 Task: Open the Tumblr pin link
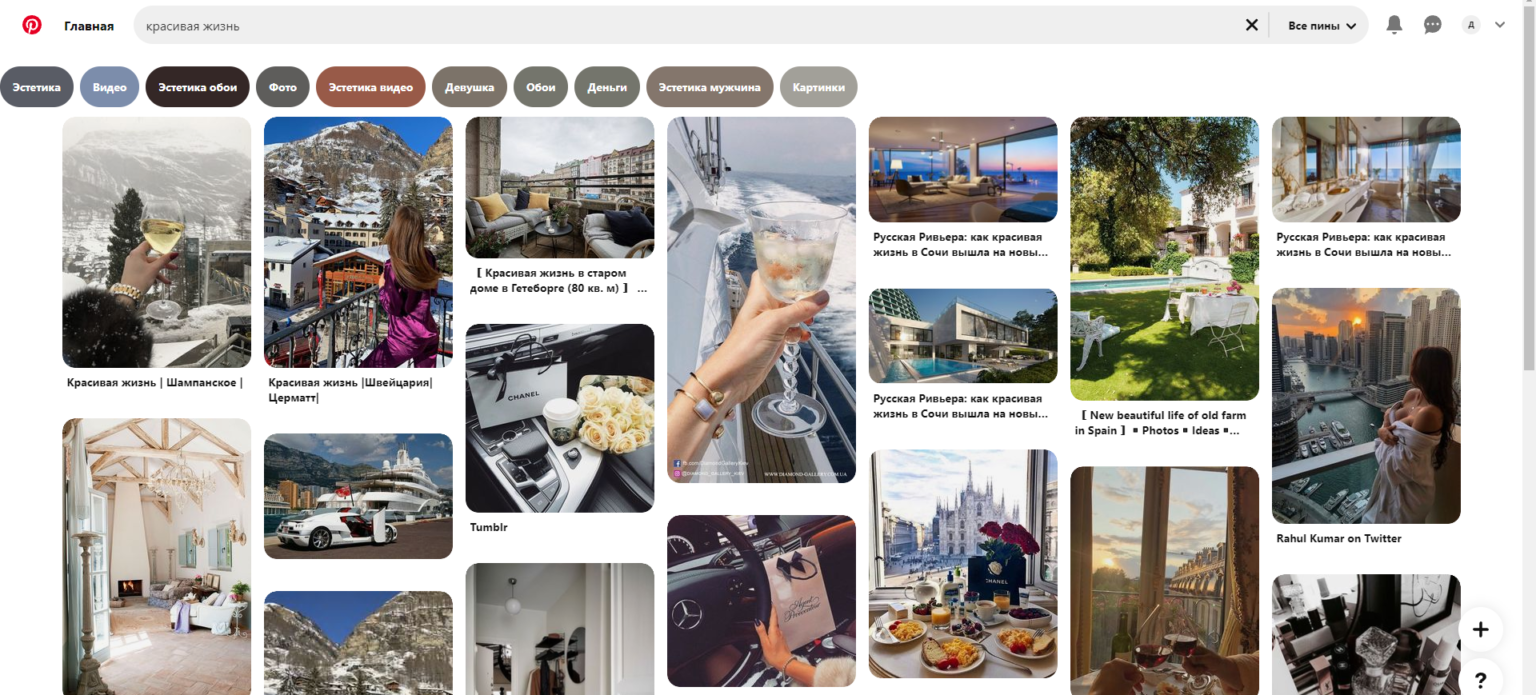point(489,527)
